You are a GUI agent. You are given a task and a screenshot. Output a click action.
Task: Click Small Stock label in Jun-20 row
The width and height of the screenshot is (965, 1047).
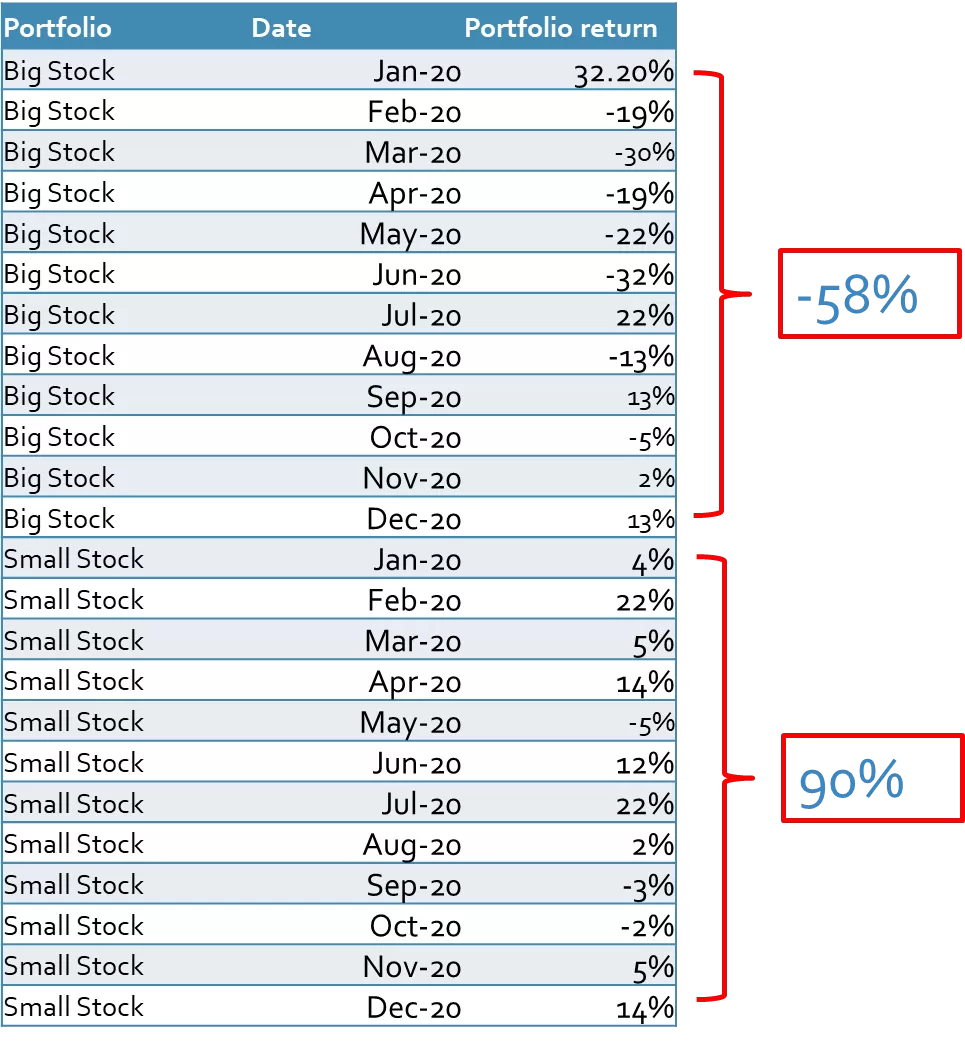tap(73, 763)
